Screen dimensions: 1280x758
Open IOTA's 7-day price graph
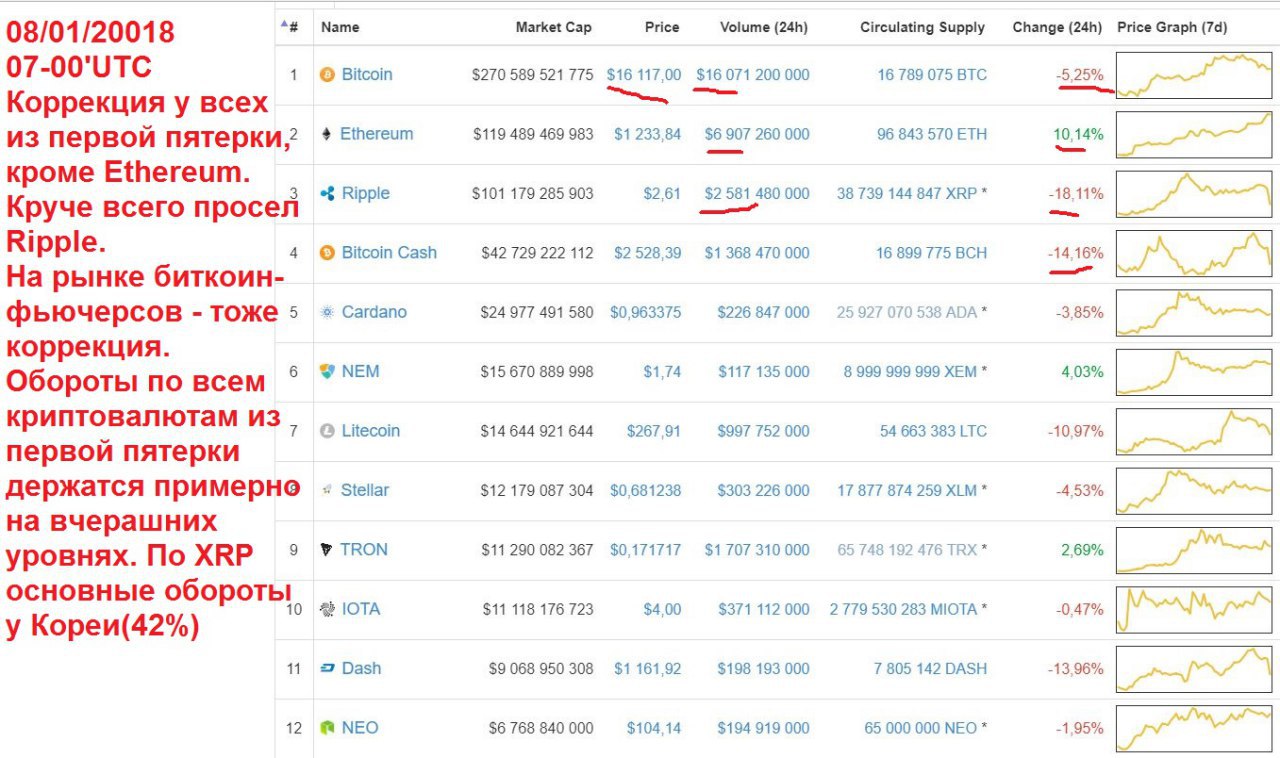tap(1195, 609)
